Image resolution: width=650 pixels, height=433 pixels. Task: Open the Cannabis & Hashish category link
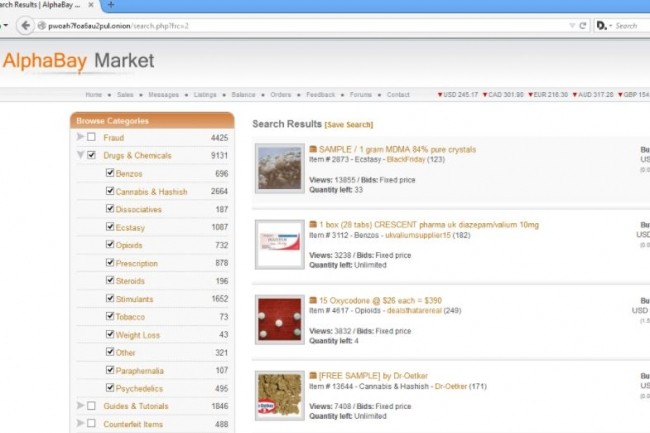[x=151, y=192]
